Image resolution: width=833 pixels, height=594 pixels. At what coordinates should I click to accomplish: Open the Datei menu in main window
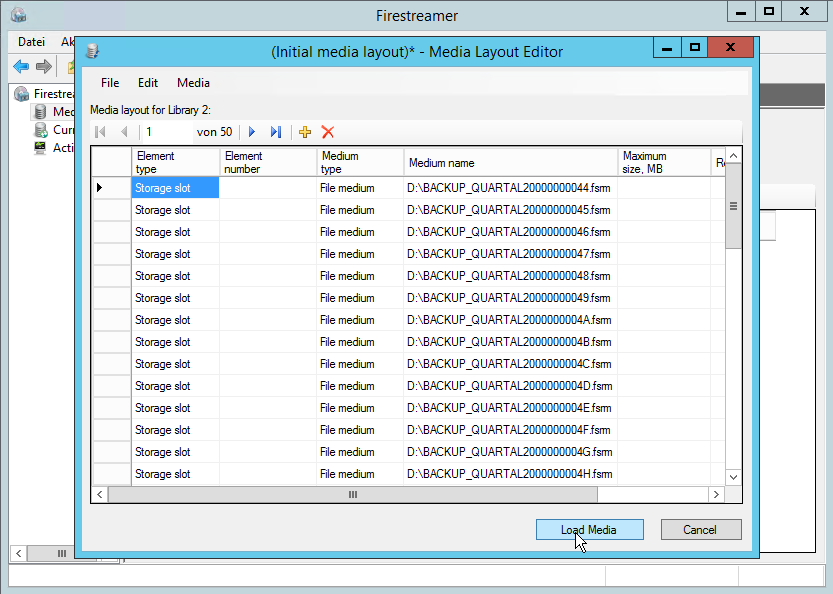[x=32, y=42]
